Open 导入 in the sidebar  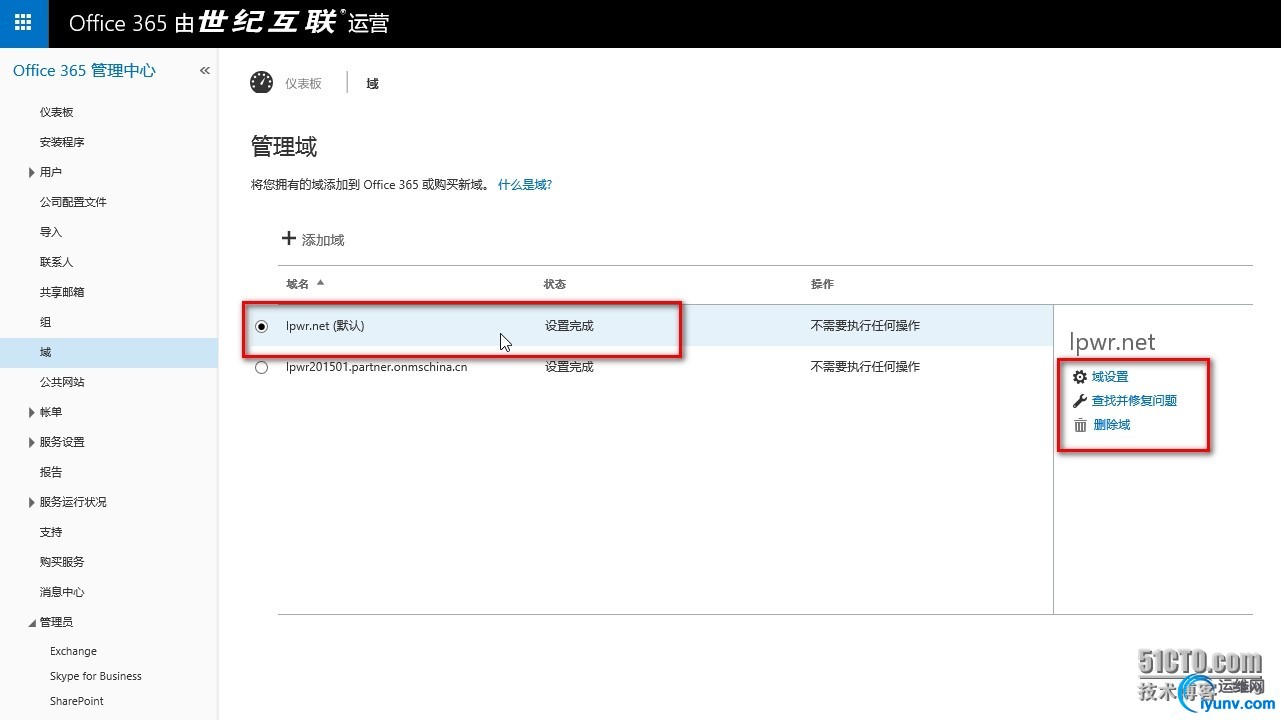tap(51, 232)
